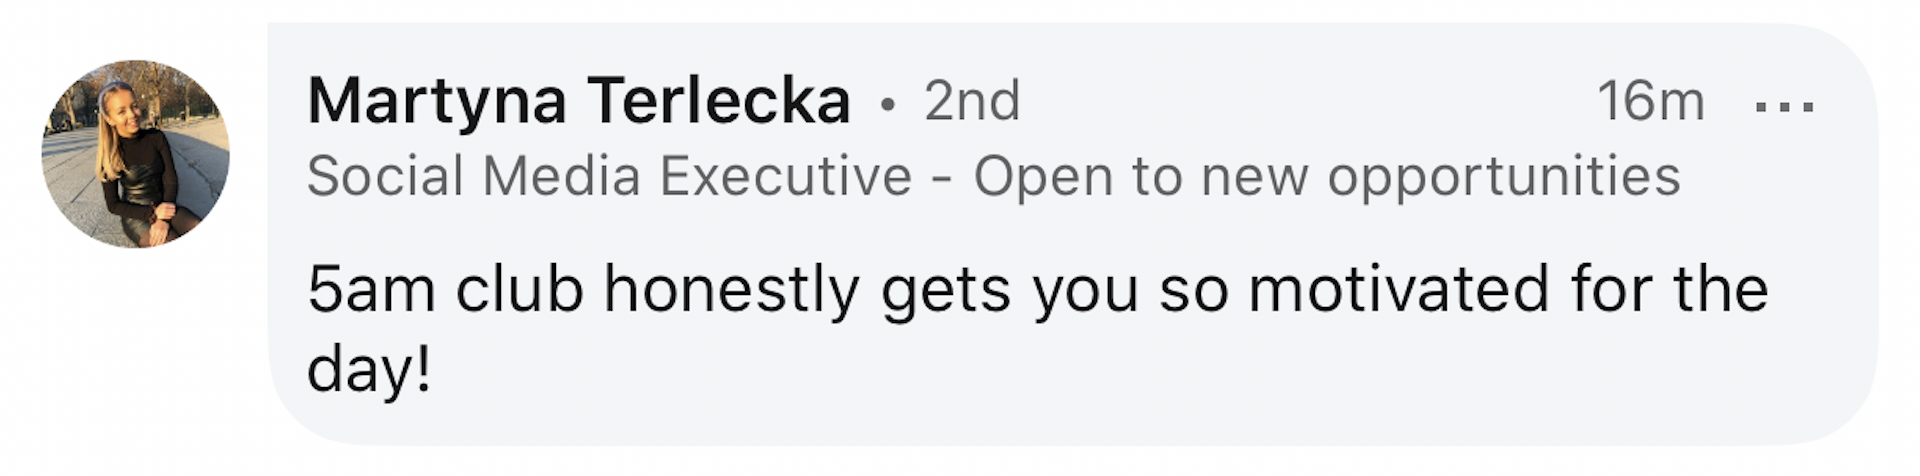
Task: Click the 'Open to new opportunities' text
Action: point(1326,177)
